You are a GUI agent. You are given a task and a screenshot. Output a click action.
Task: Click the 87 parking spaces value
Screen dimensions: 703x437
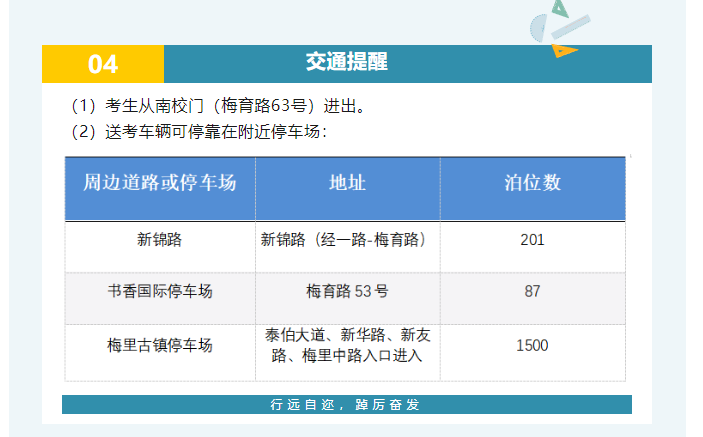532,292
